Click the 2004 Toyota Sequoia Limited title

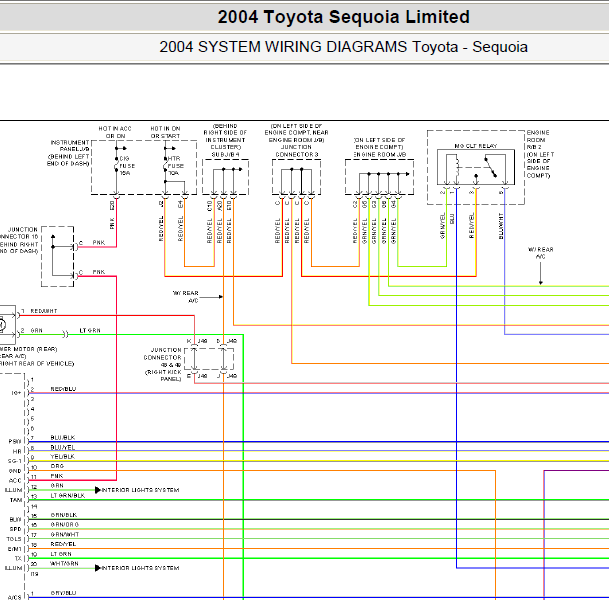[343, 17]
